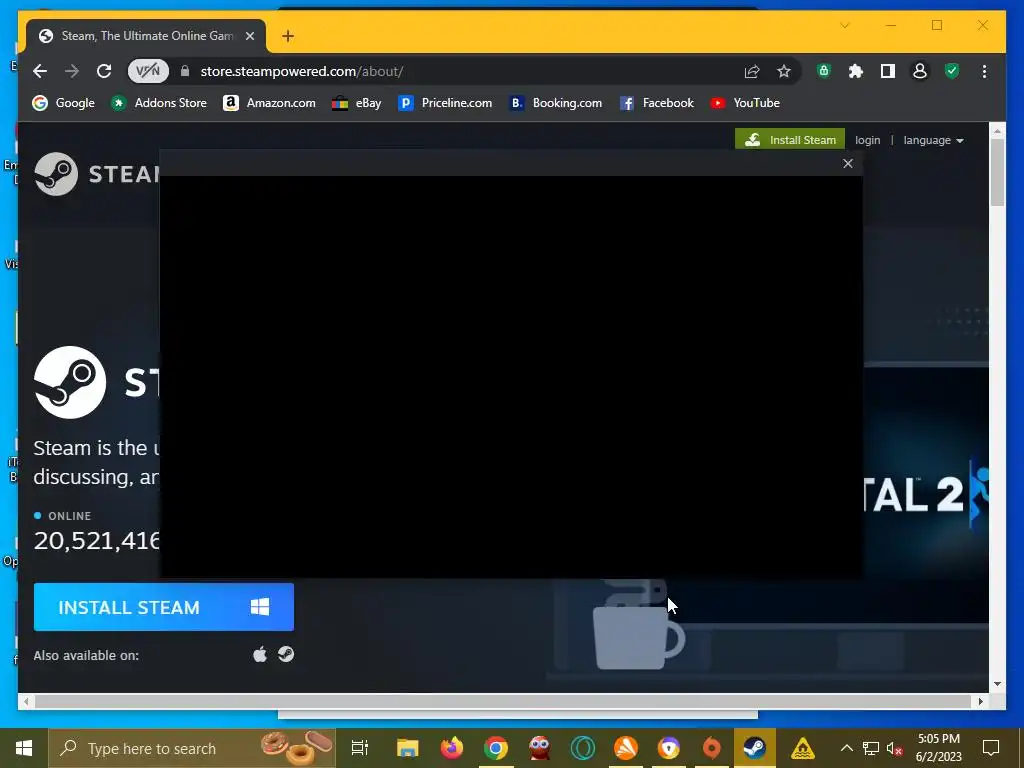Bookmark this page with star icon
1024x768 pixels.
(x=784, y=71)
